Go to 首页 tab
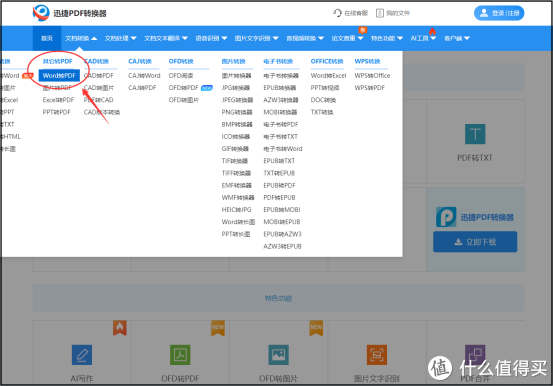This screenshot has height=386, width=553. 47,38
